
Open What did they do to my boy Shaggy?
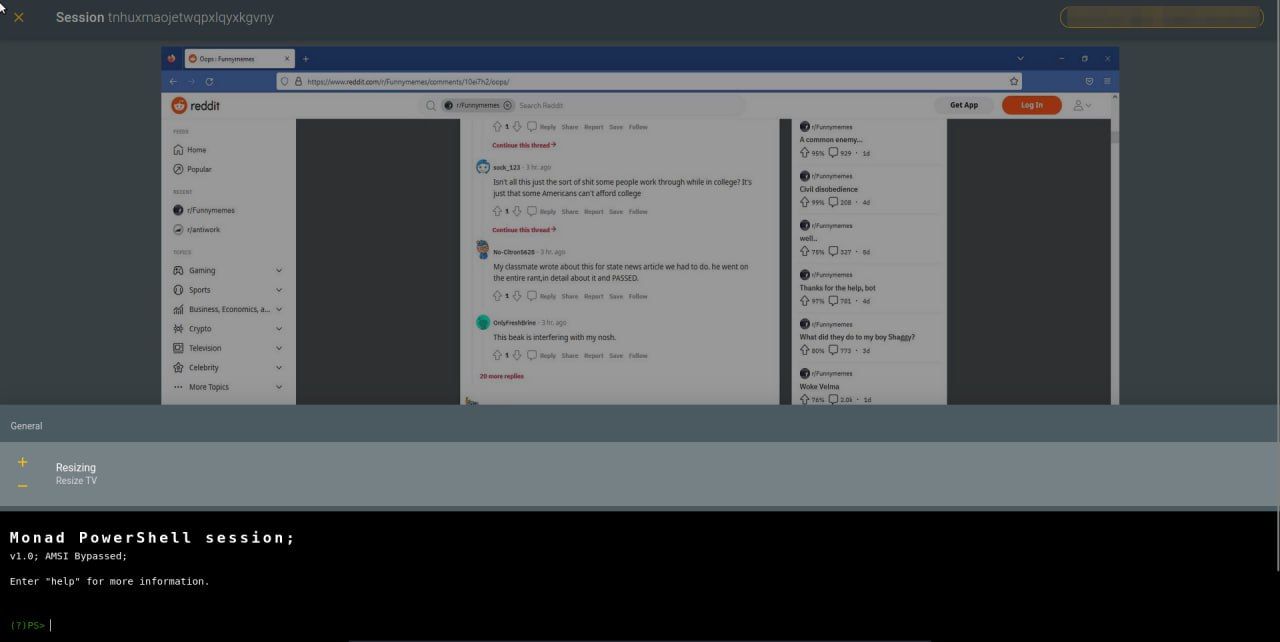click(857, 337)
